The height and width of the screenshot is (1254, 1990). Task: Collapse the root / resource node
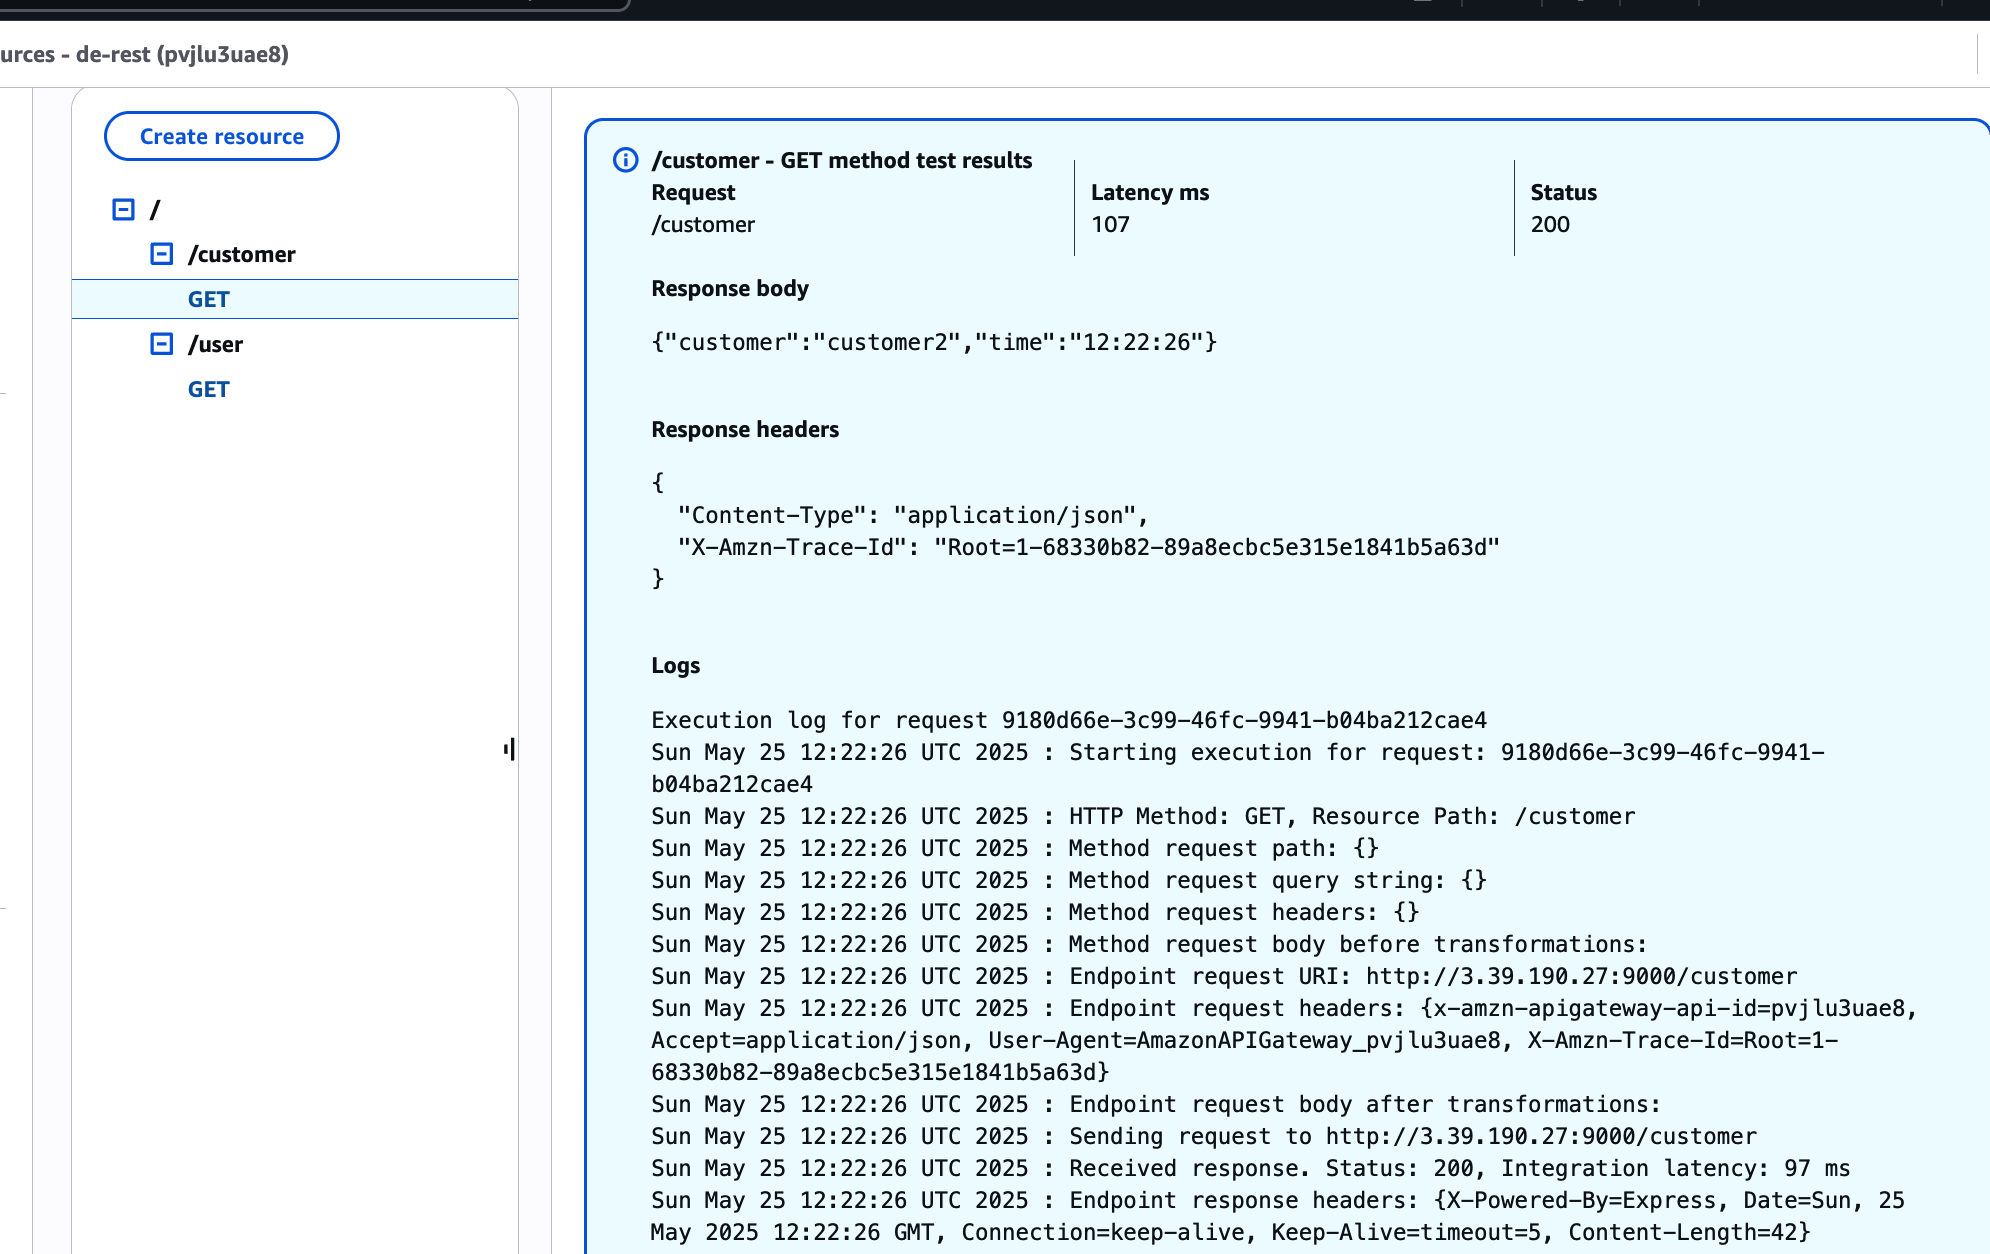[x=123, y=209]
